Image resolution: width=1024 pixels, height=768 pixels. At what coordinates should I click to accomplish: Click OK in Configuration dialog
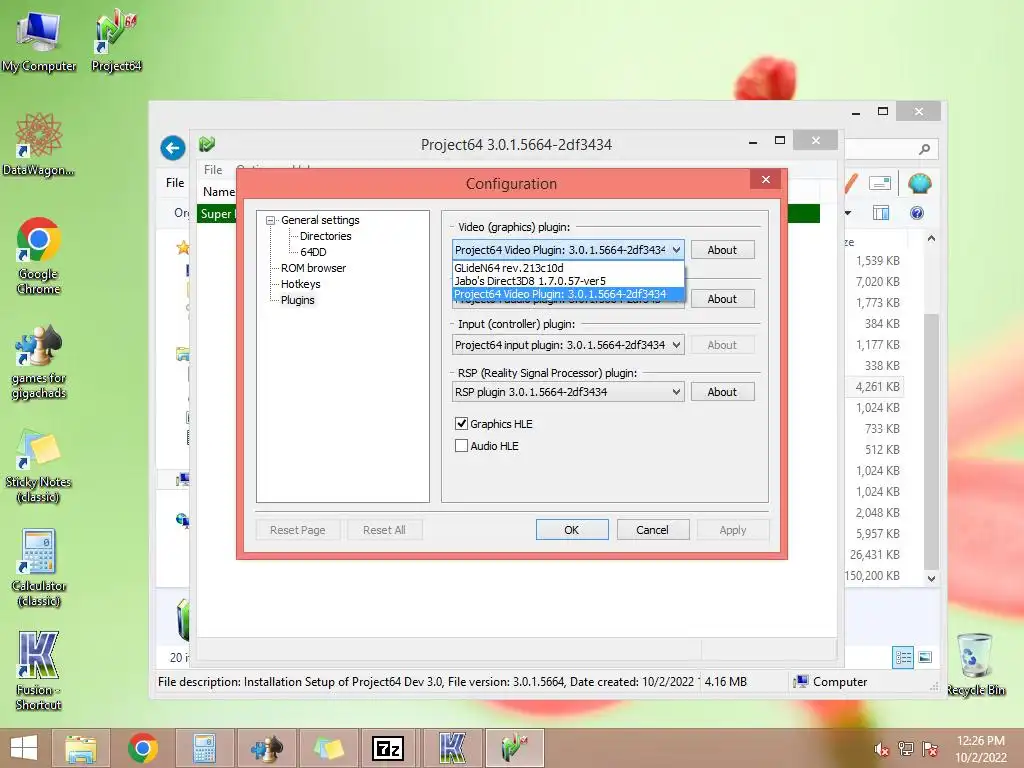coord(572,530)
